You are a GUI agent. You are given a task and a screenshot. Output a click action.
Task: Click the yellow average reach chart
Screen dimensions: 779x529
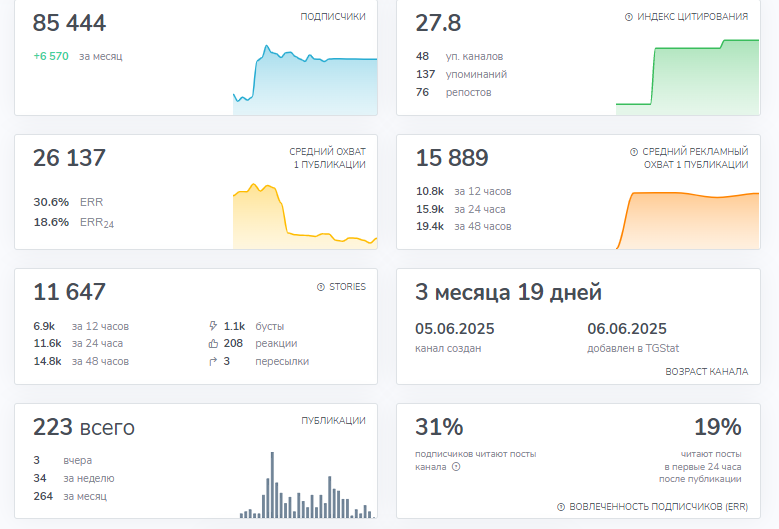[x=305, y=216]
